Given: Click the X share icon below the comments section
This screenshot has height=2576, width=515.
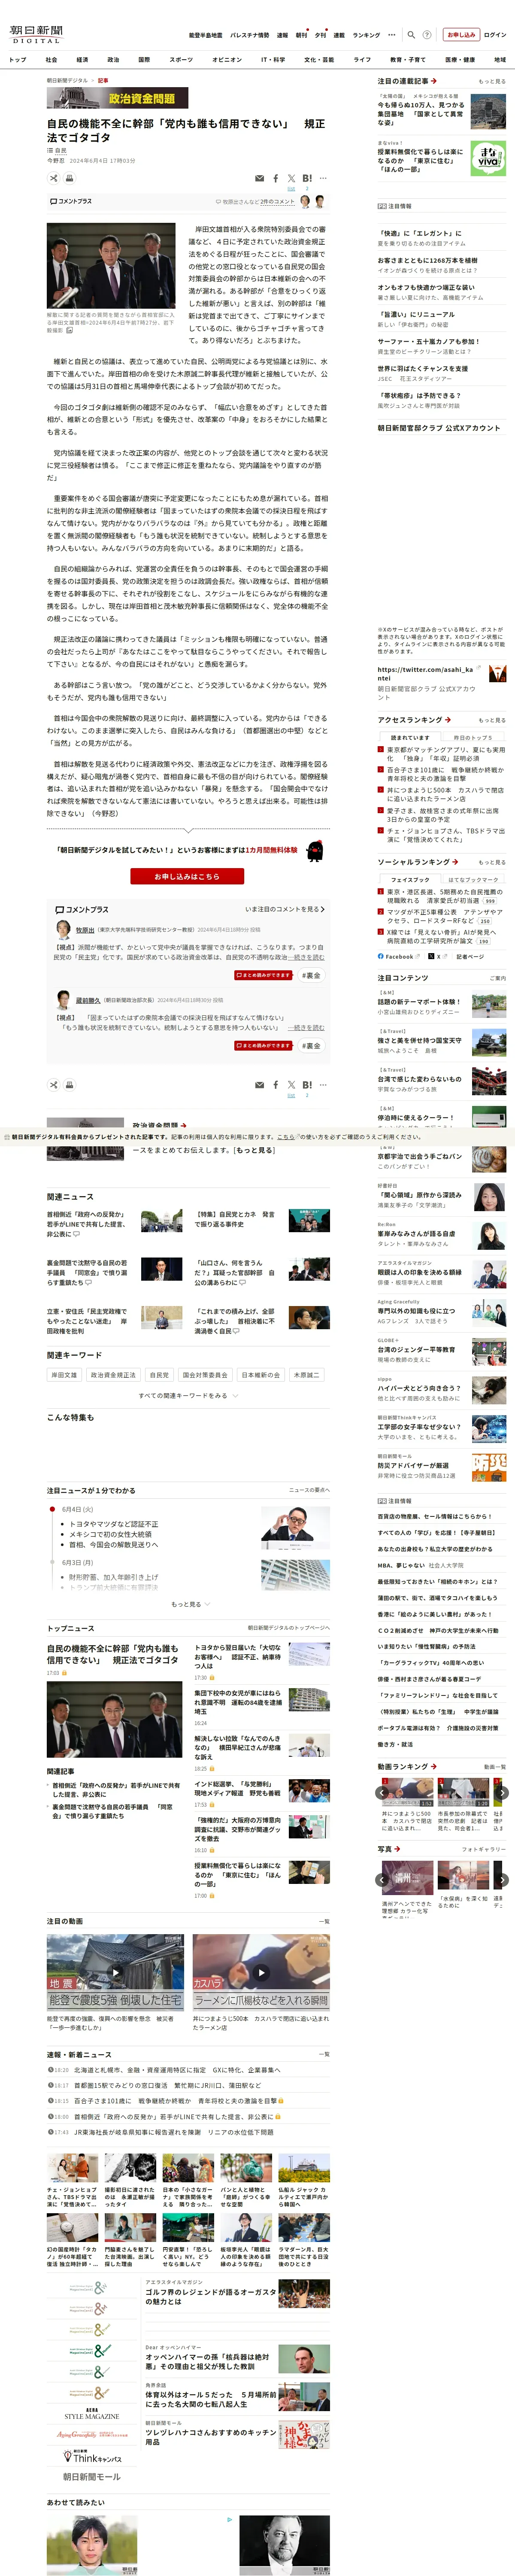Looking at the screenshot, I should (291, 1085).
